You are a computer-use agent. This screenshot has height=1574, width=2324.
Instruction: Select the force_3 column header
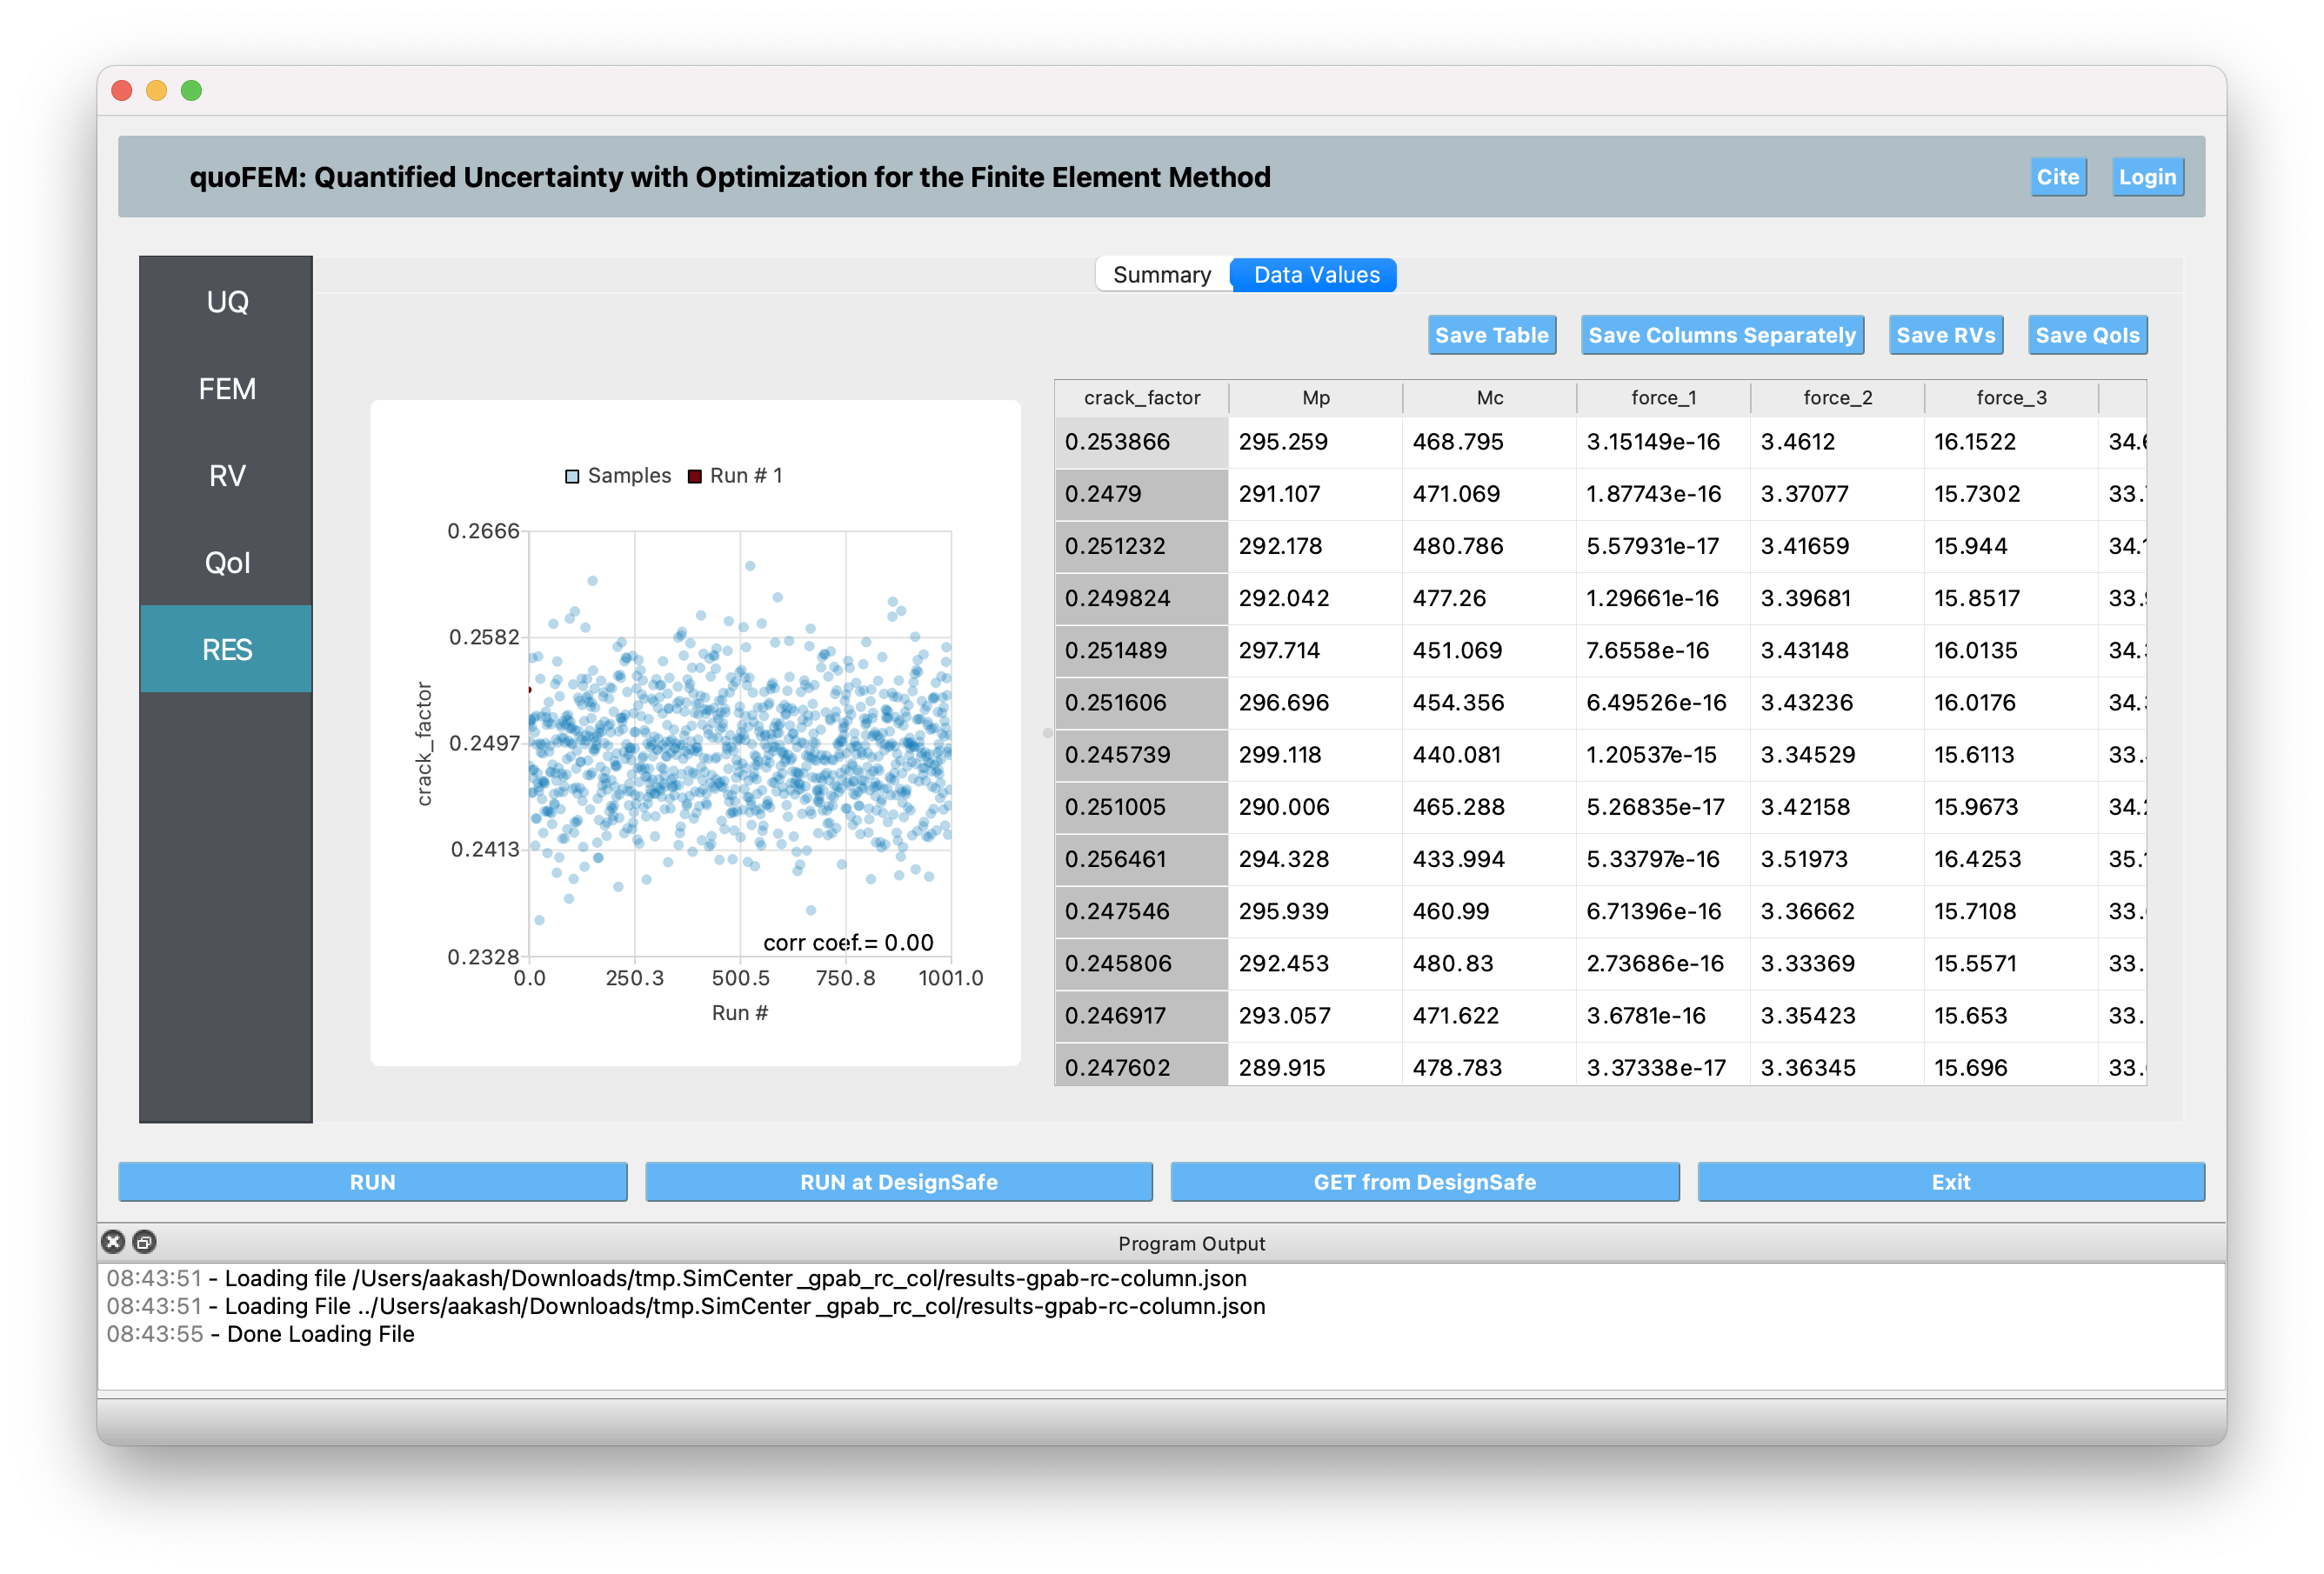[x=2011, y=398]
